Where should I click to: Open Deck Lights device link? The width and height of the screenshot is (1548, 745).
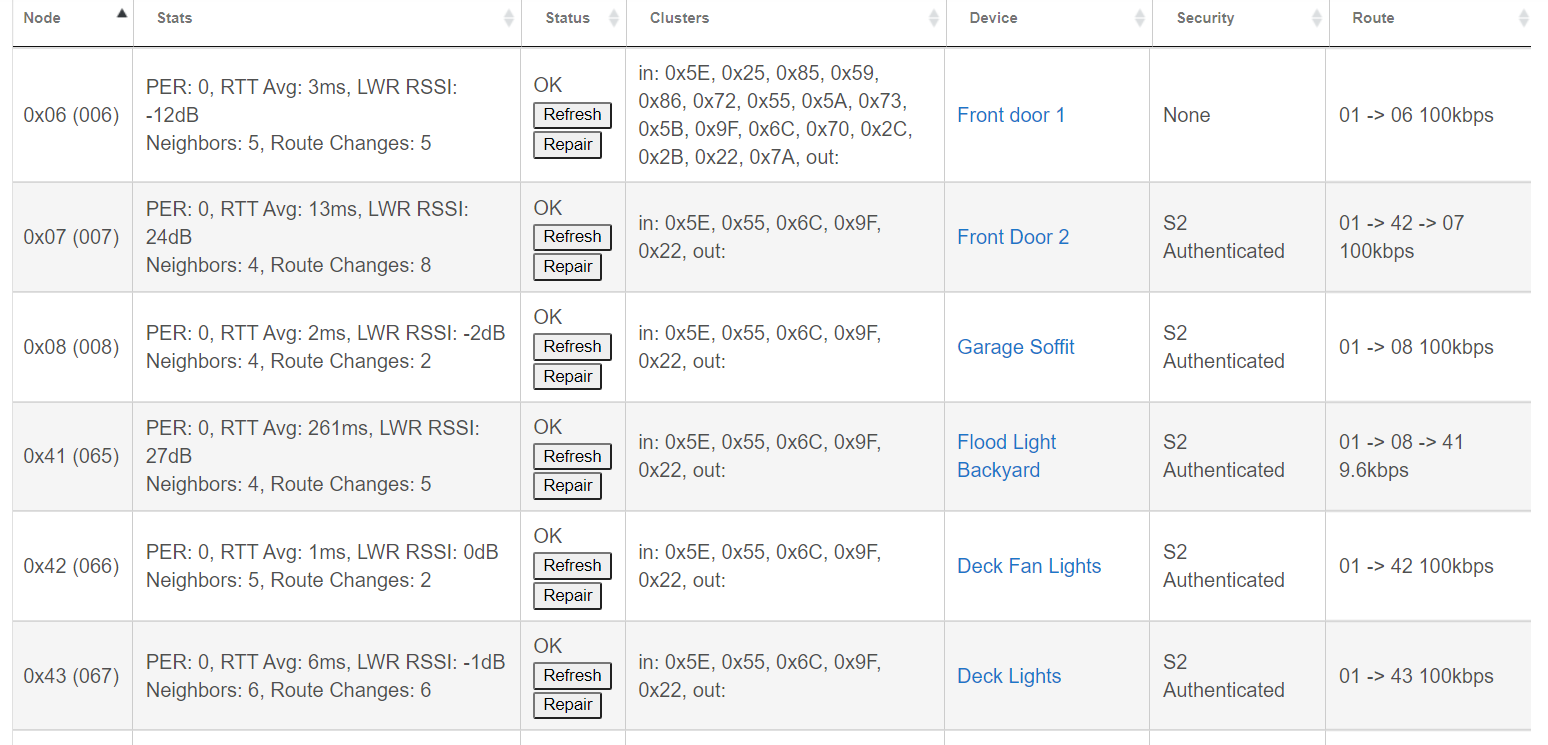point(1009,676)
